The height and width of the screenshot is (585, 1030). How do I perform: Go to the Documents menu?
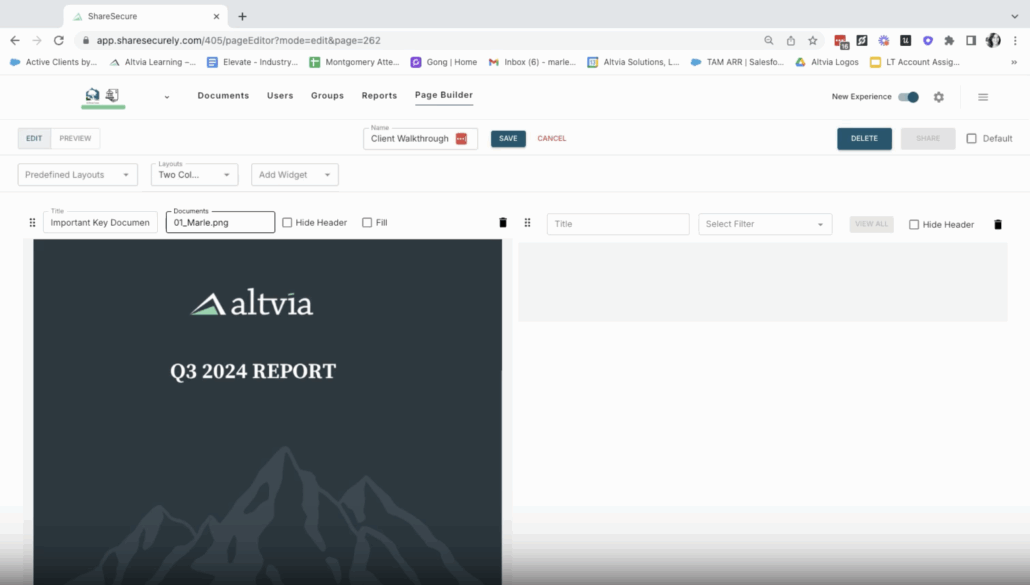click(223, 96)
